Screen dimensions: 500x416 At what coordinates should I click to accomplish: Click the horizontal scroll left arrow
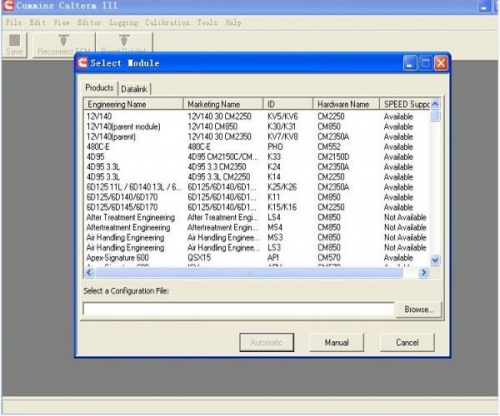(x=89, y=273)
